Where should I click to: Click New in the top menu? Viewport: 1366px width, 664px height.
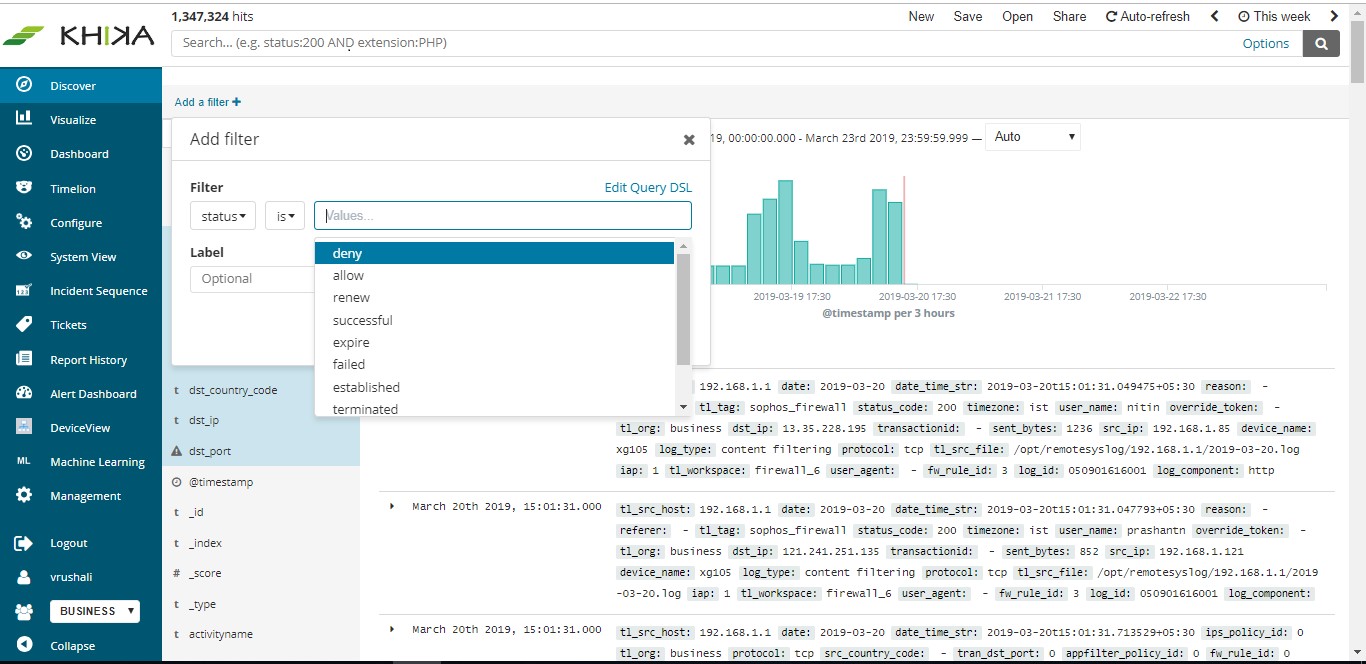coord(921,16)
